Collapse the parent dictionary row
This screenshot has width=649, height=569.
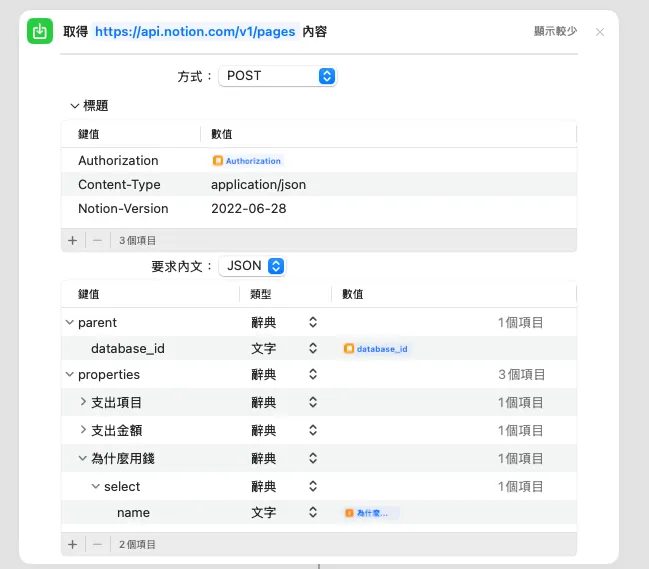(x=70, y=322)
